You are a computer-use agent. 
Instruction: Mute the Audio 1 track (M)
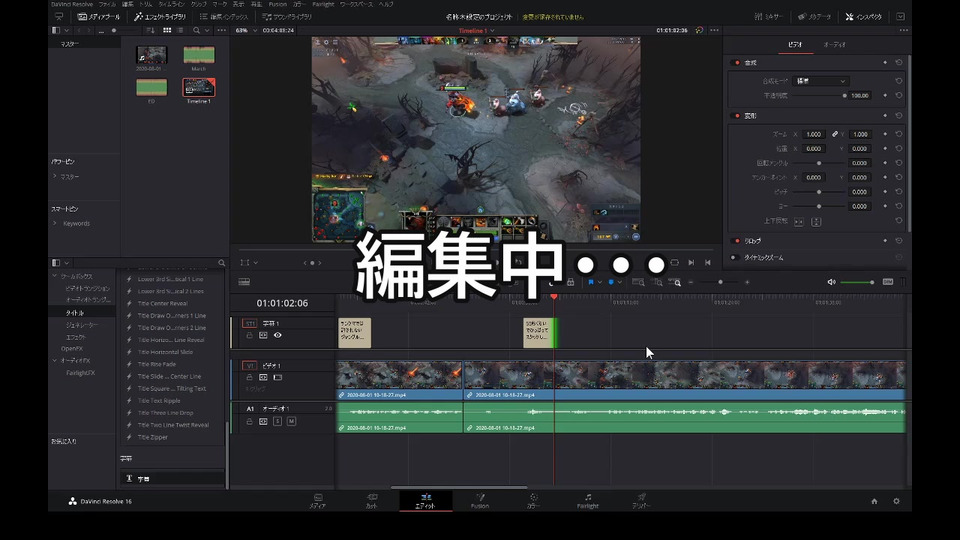click(291, 421)
